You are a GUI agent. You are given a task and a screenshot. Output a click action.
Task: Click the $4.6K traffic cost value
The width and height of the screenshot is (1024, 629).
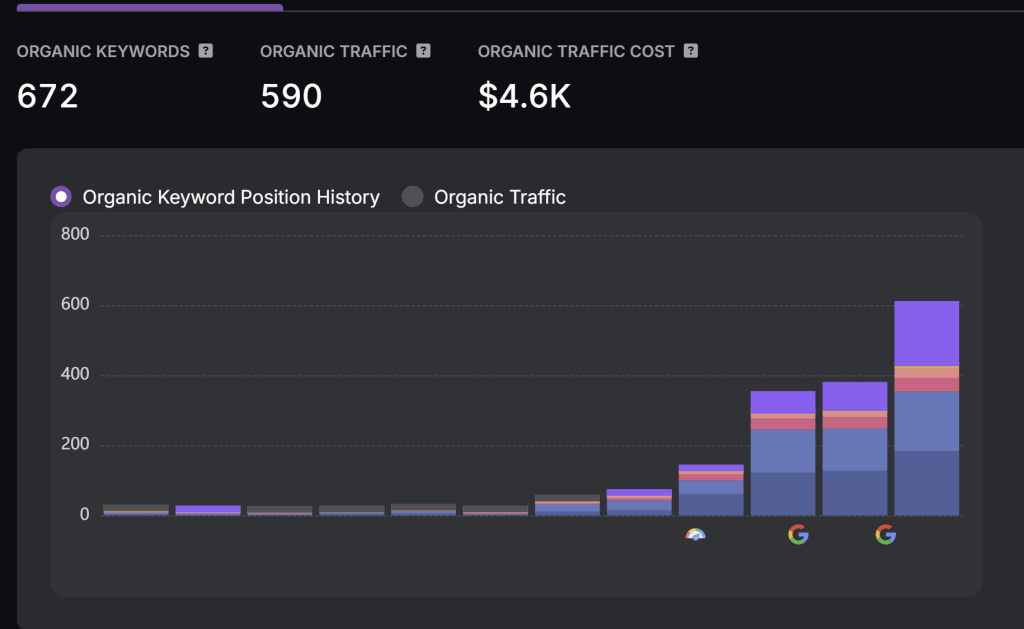click(524, 96)
